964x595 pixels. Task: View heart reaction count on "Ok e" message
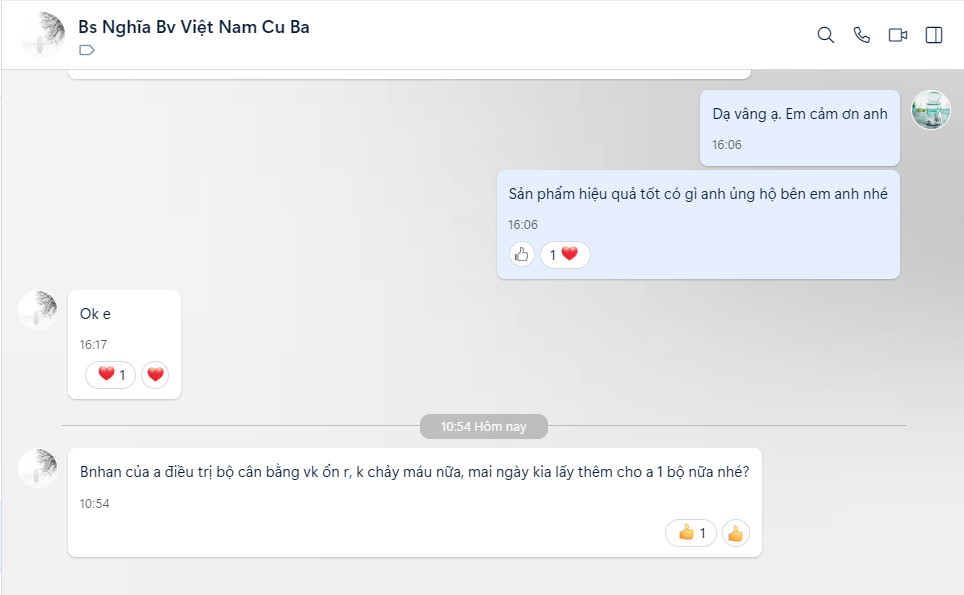(110, 375)
